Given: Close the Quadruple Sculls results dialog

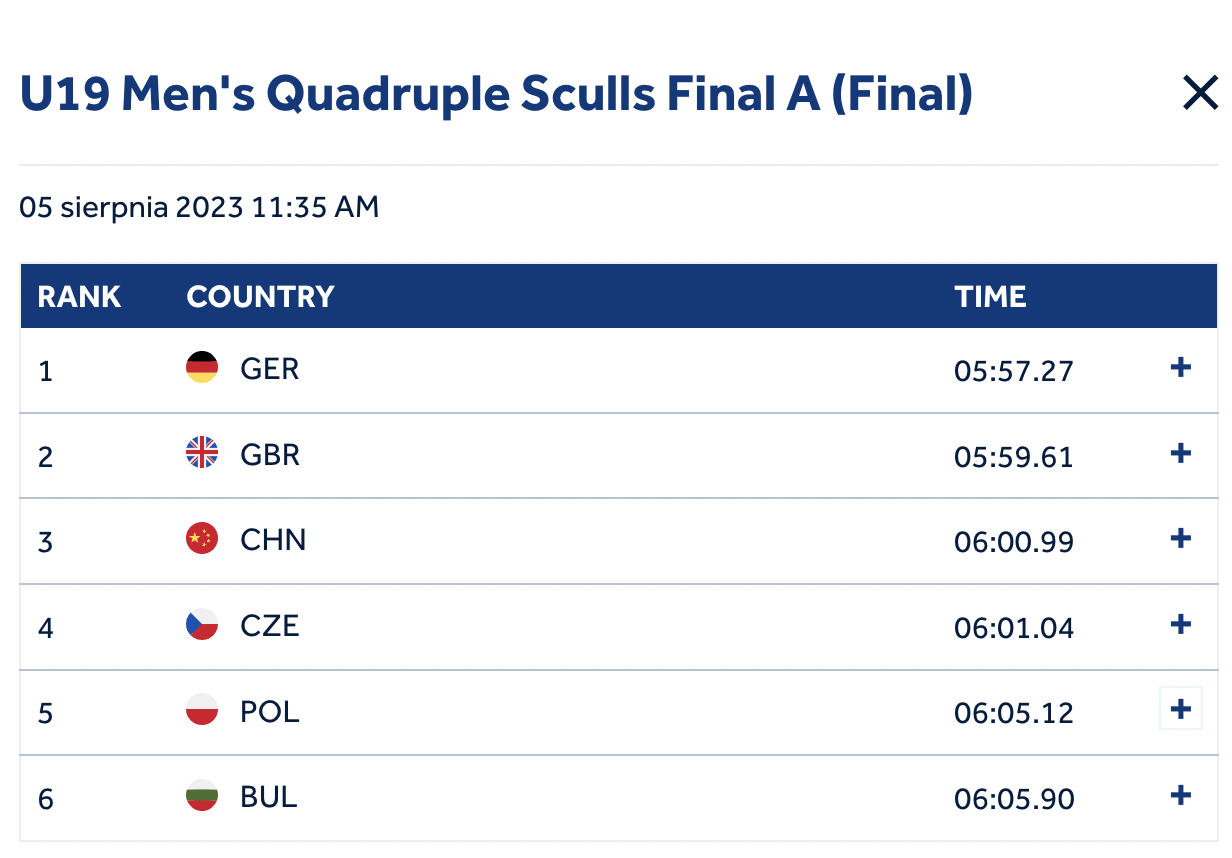Looking at the screenshot, I should pos(1200,94).
